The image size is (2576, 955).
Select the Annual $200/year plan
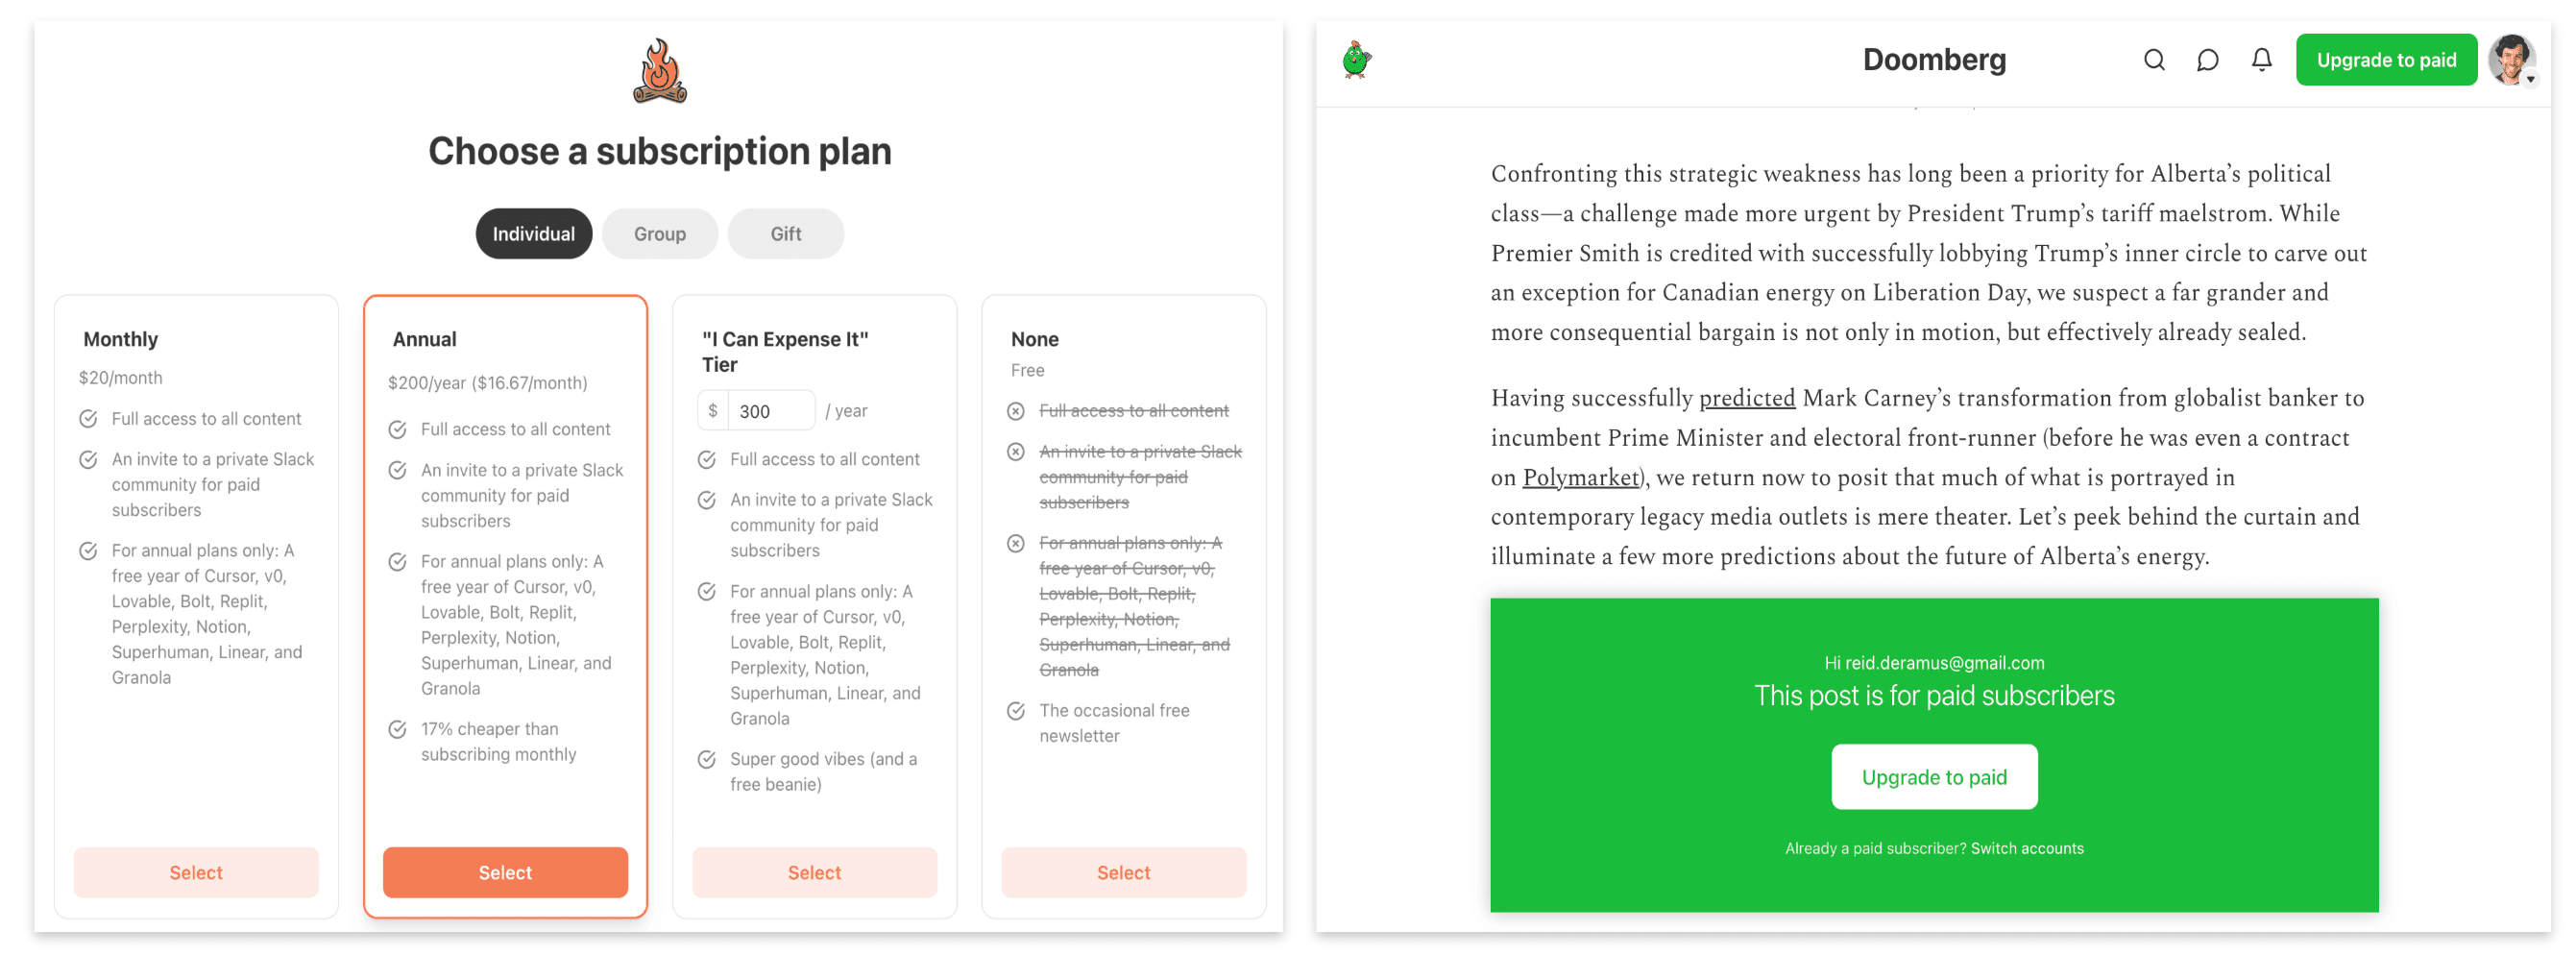coord(505,872)
